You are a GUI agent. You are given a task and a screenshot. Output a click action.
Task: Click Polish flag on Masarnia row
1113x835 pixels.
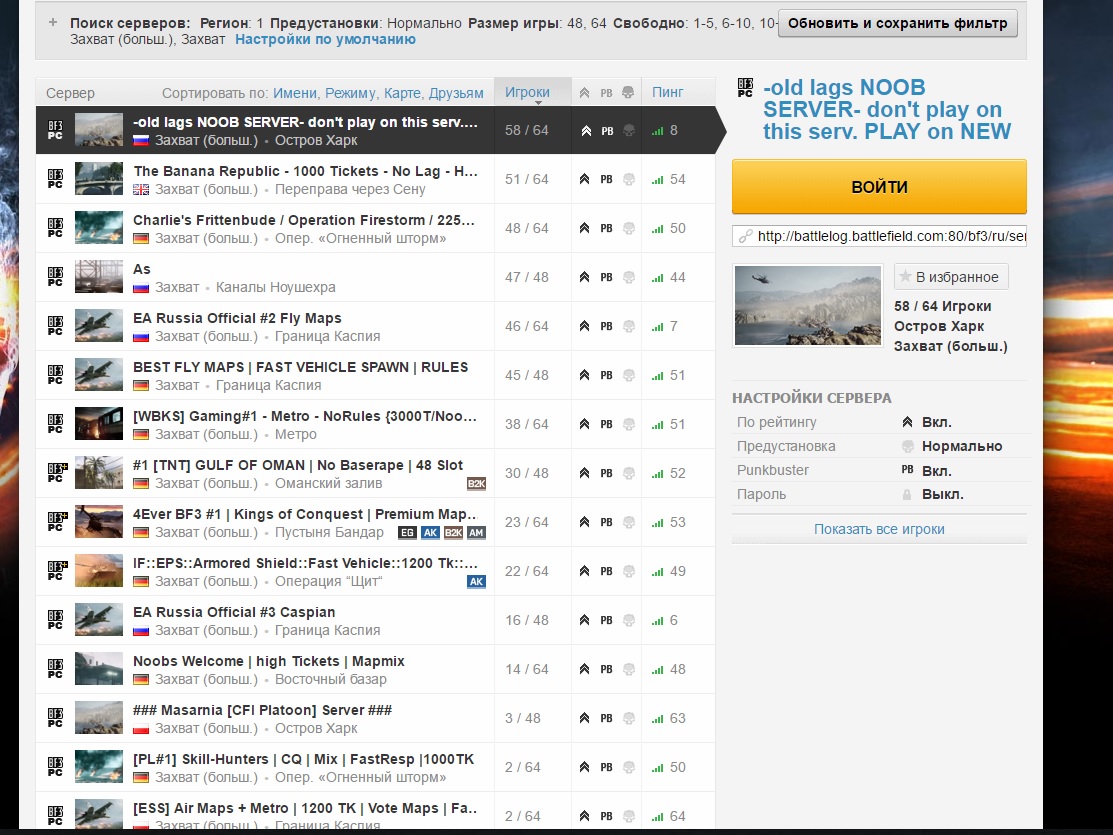tap(141, 728)
